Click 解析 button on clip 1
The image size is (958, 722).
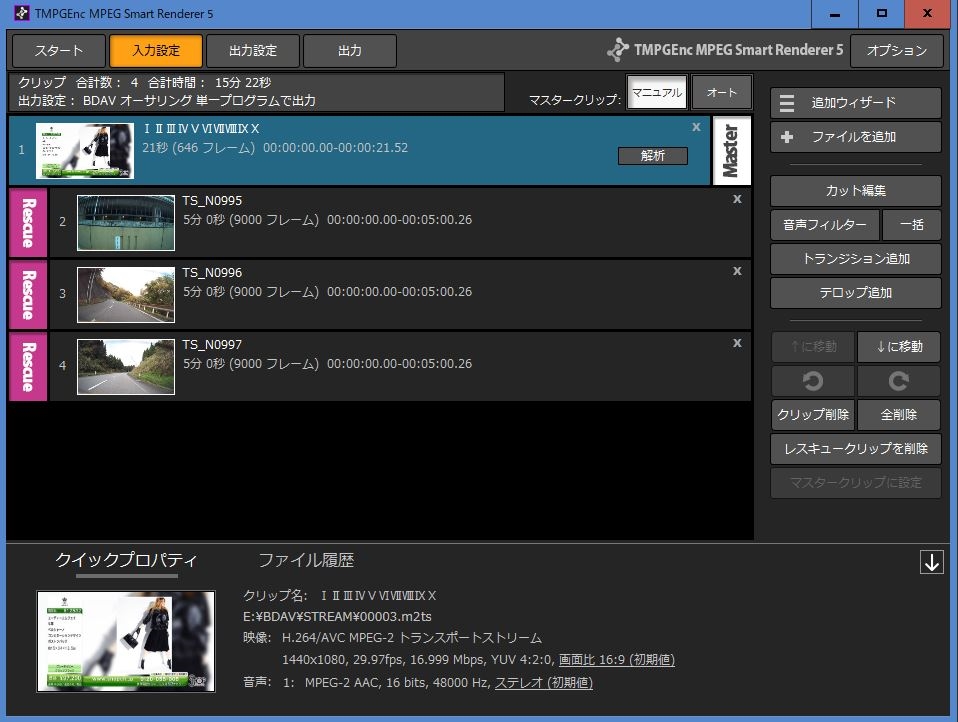tap(653, 156)
